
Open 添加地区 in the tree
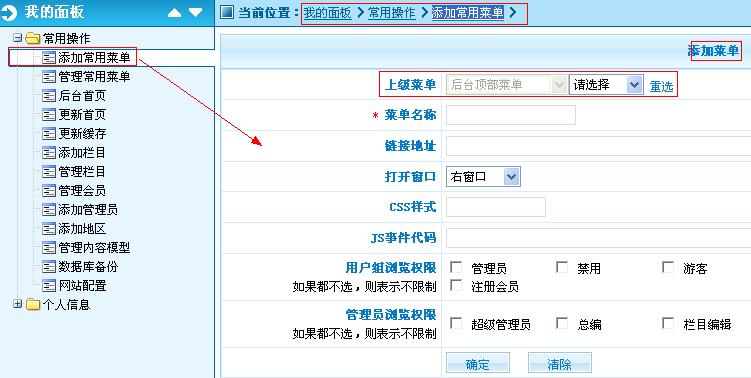82,229
